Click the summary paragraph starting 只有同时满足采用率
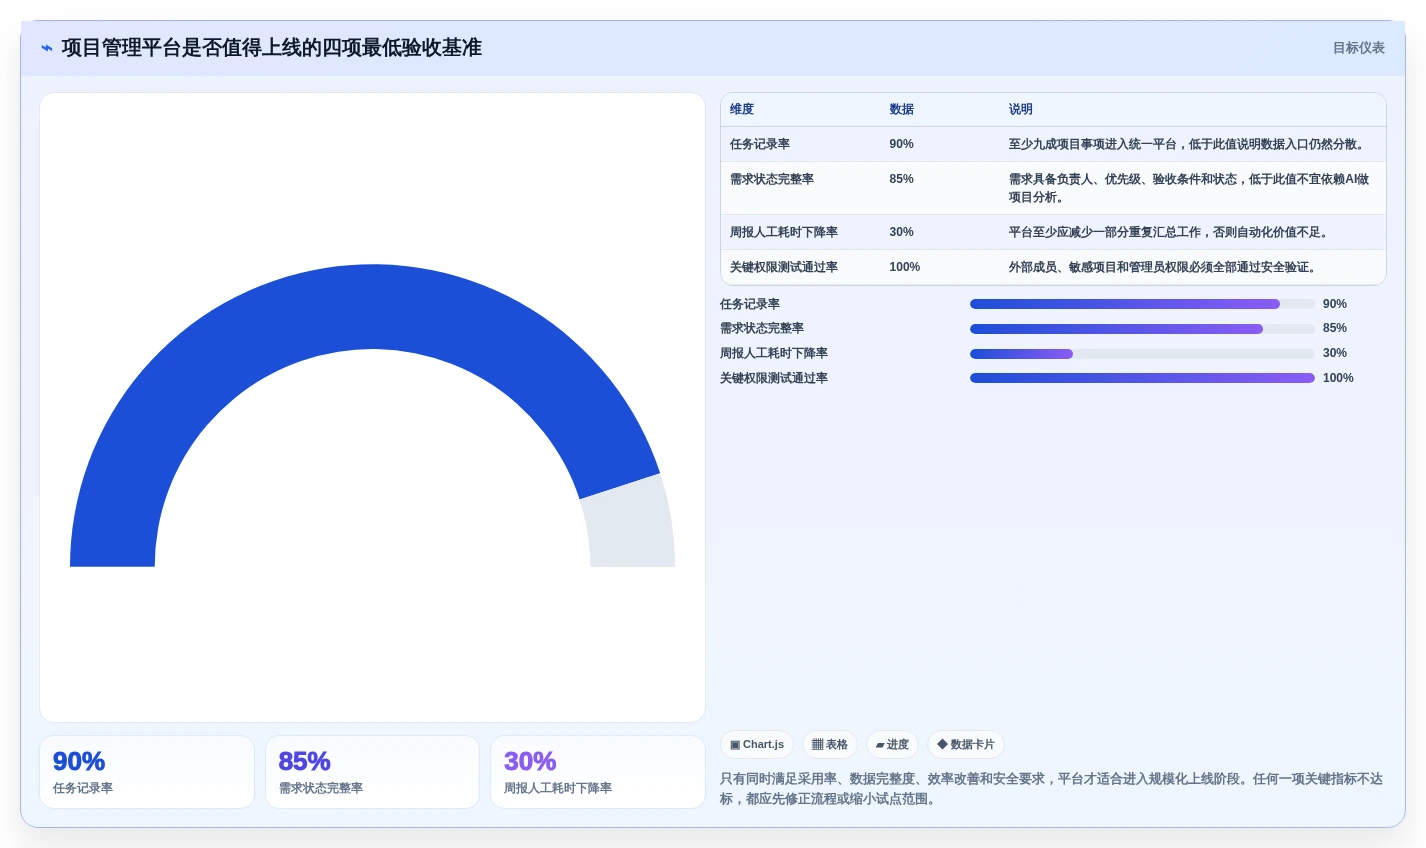This screenshot has height=848, width=1426. pyautogui.click(x=1052, y=788)
